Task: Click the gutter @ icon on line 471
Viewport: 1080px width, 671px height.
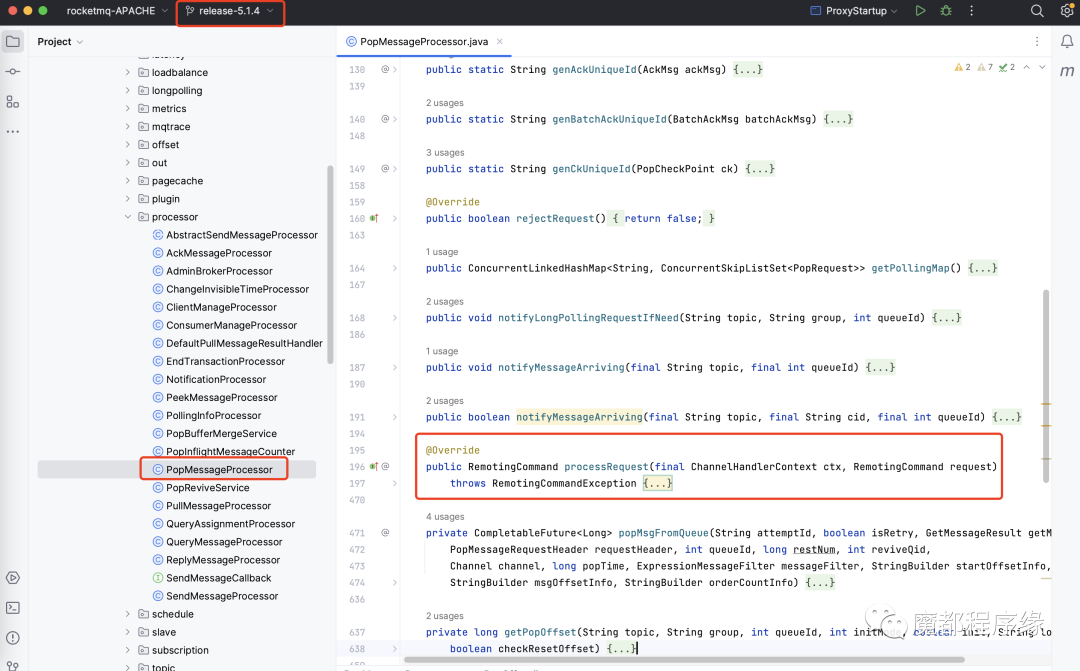Action: 385,533
